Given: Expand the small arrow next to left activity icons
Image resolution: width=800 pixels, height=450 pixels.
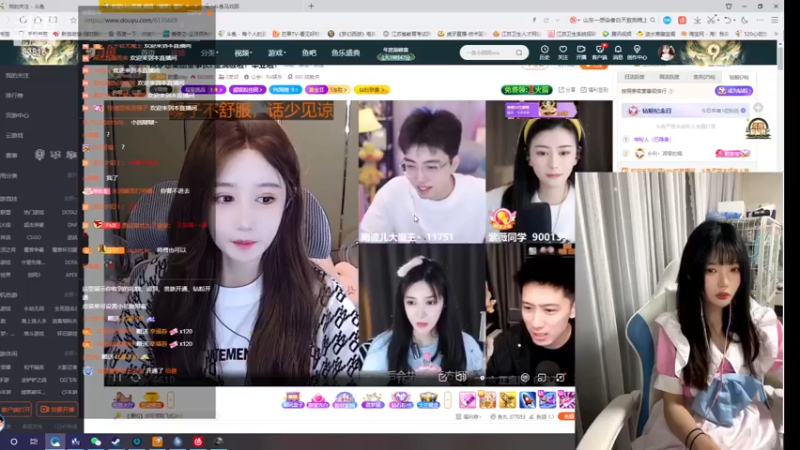Looking at the screenshot, I should coord(170,400).
